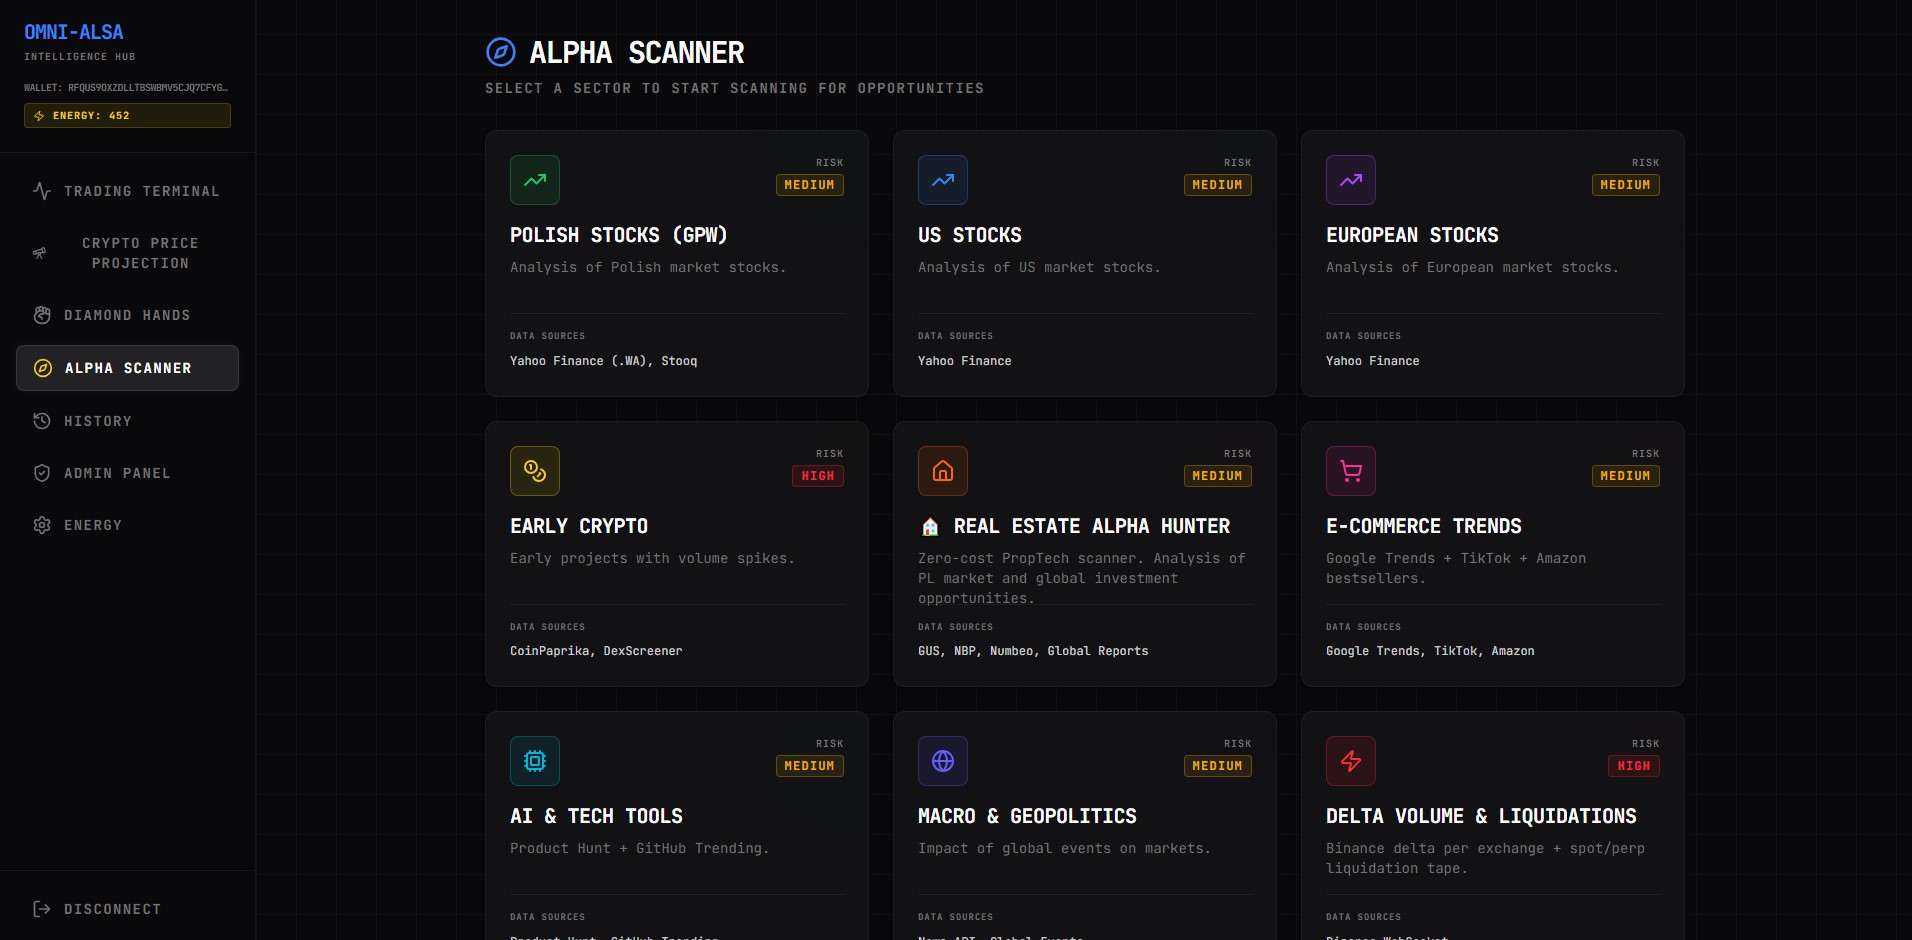The image size is (1912, 940).
Task: Select the E-Commerce Trends card title
Action: (x=1424, y=526)
